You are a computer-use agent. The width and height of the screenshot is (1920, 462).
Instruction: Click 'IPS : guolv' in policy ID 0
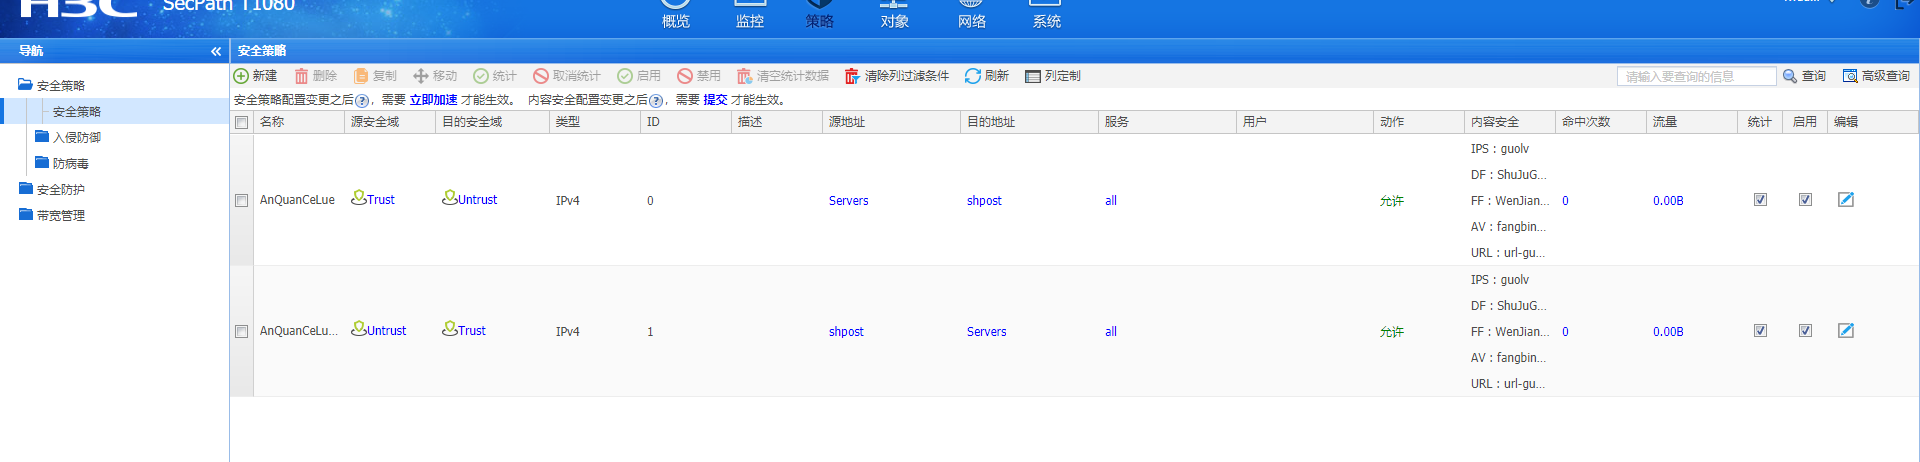1500,149
